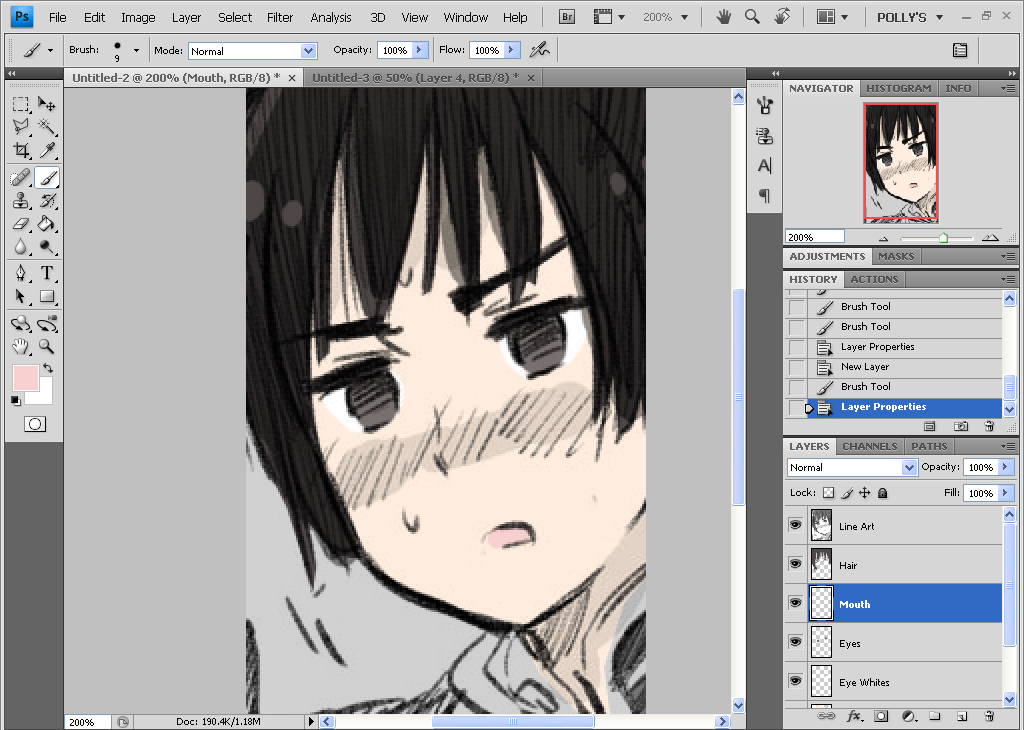
Task: Select the Path Selection tool
Action: (x=21, y=296)
